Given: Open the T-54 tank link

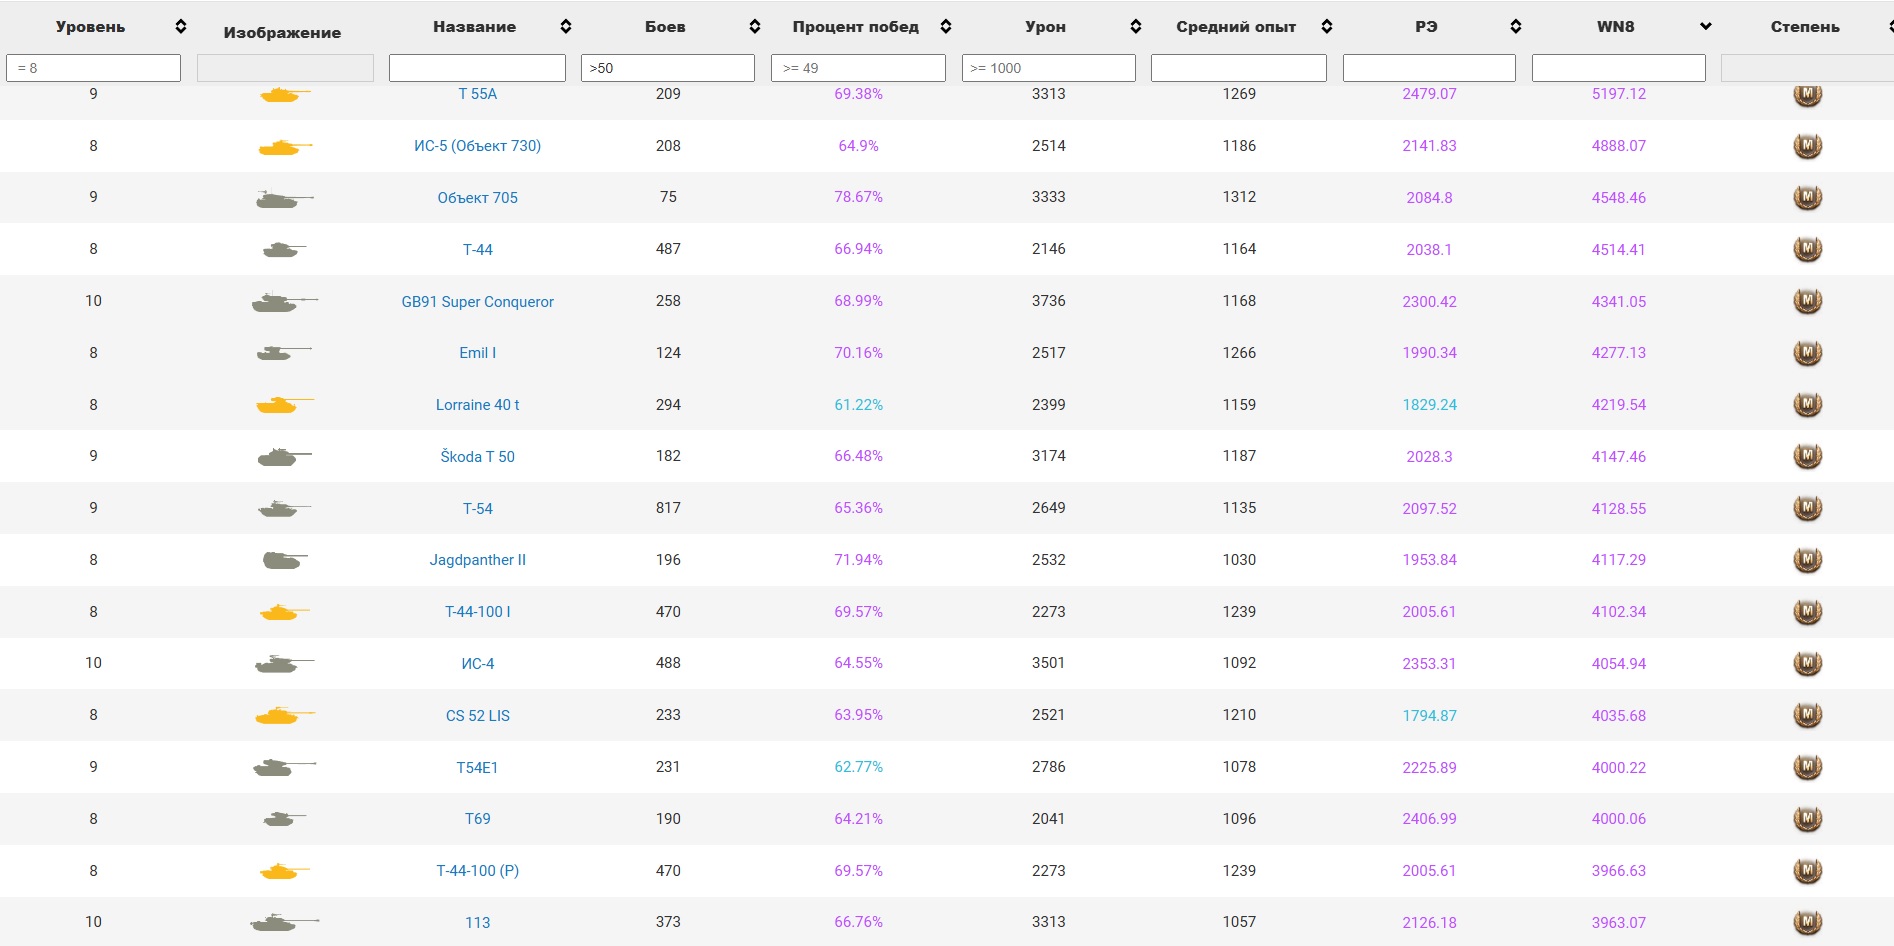Looking at the screenshot, I should [x=478, y=509].
